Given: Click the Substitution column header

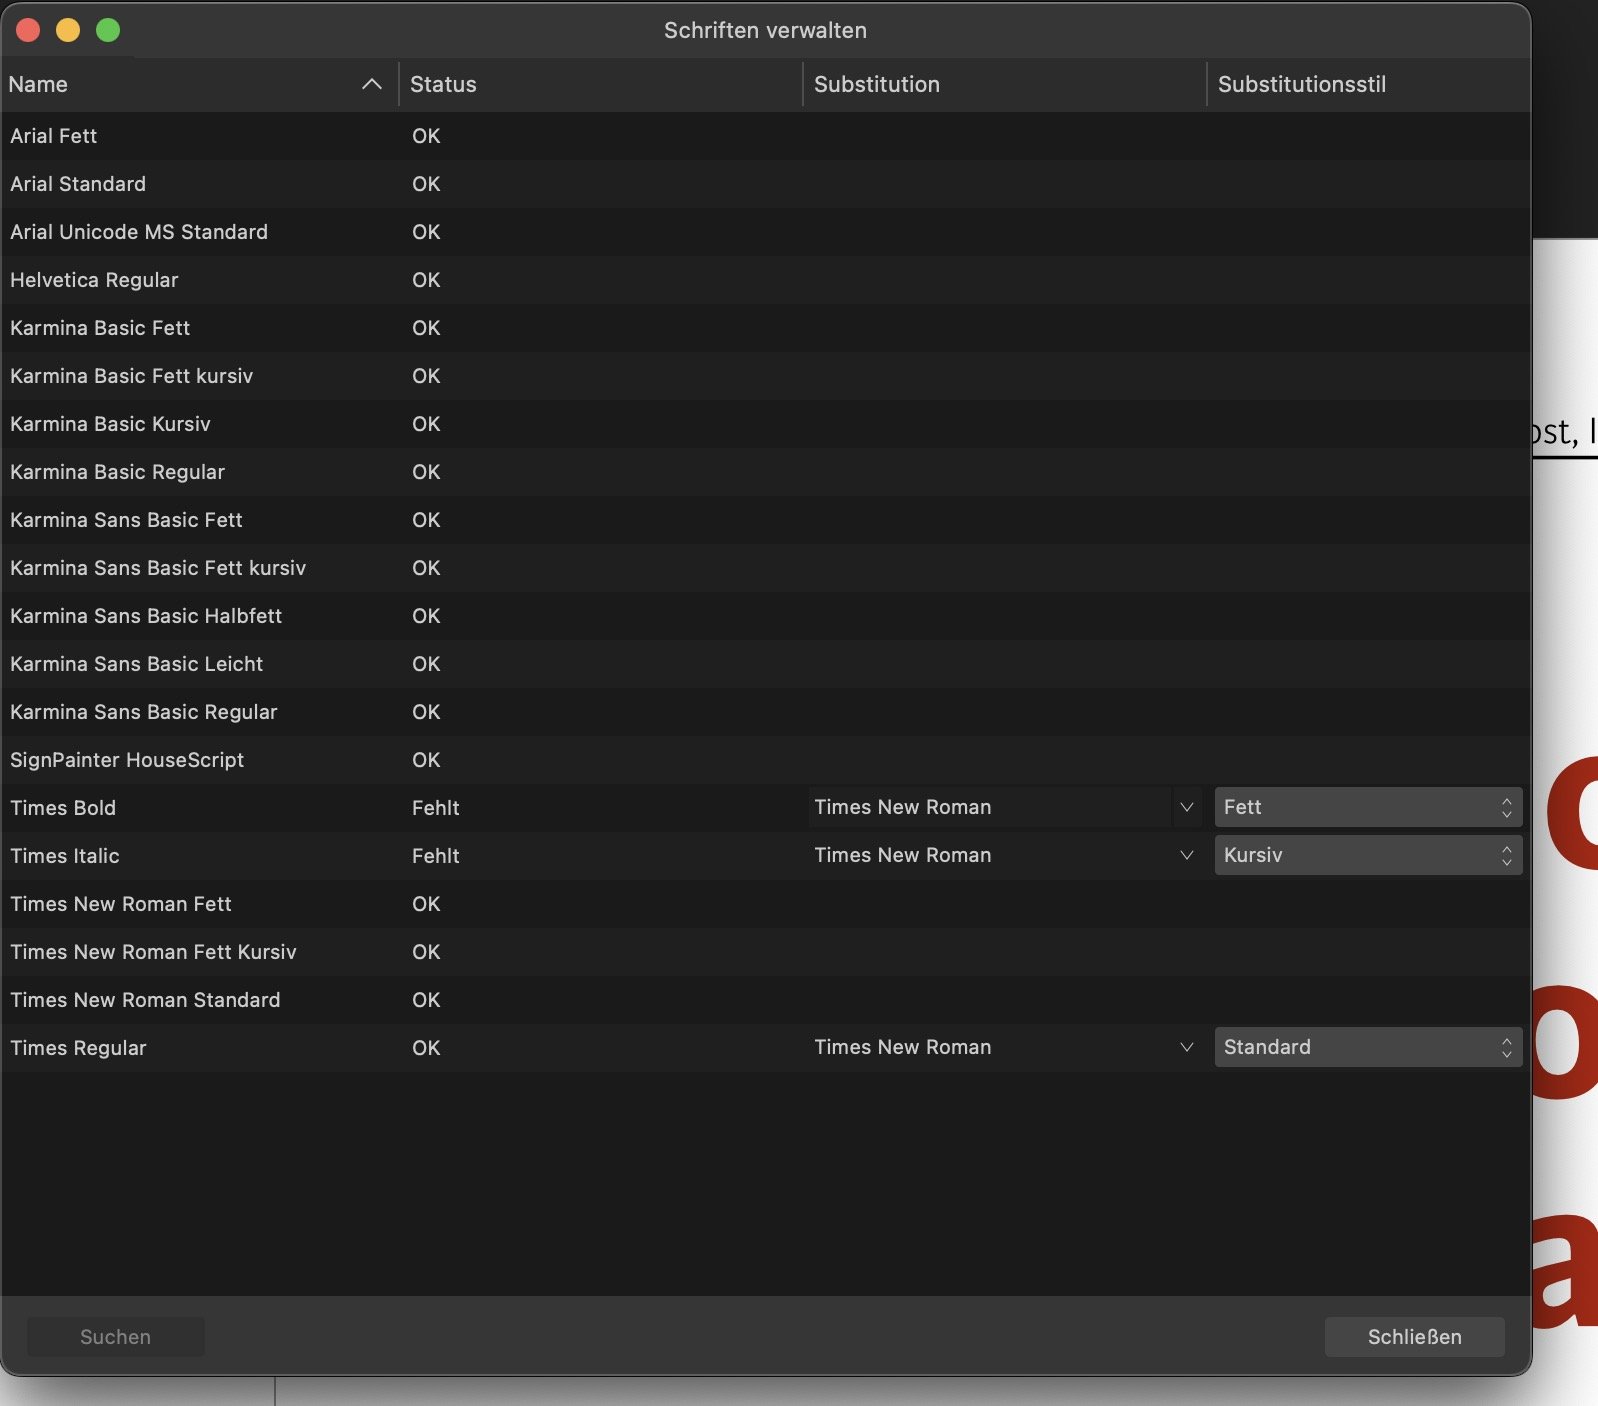Looking at the screenshot, I should (x=1005, y=84).
